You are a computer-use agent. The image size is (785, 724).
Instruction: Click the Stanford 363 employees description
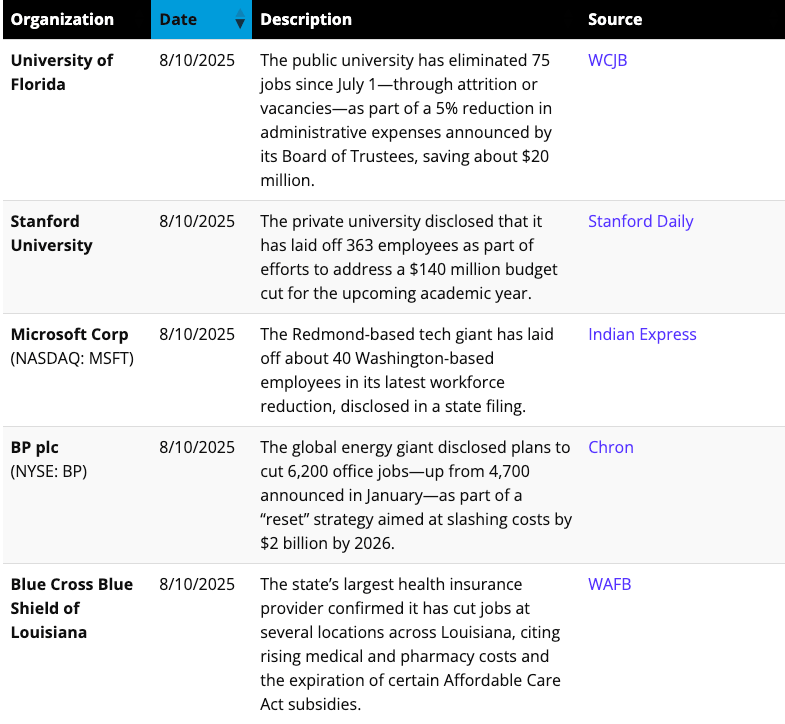pyautogui.click(x=409, y=257)
